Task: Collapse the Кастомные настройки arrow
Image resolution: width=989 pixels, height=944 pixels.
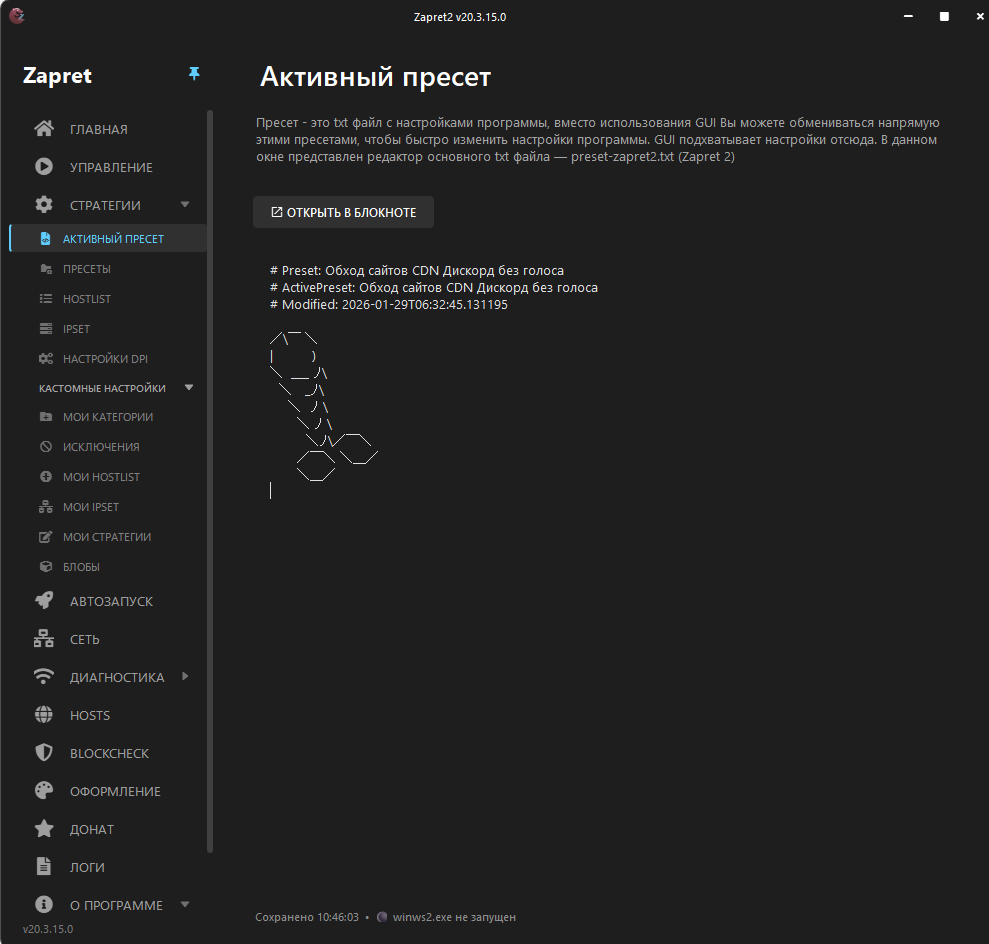Action: (x=189, y=387)
